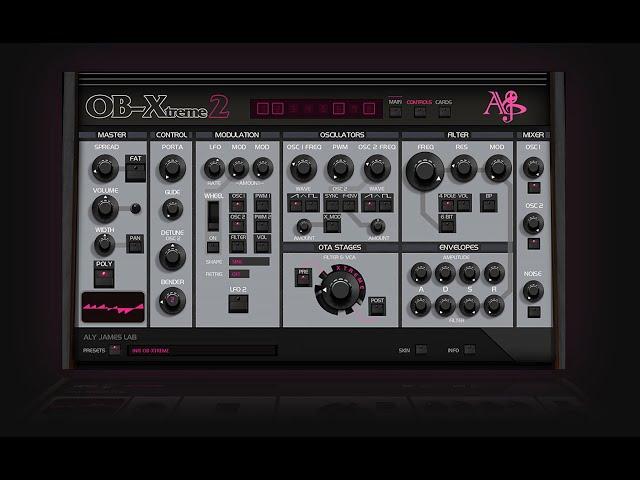
Task: Click the PORTA knob in Control
Action: 172,168
